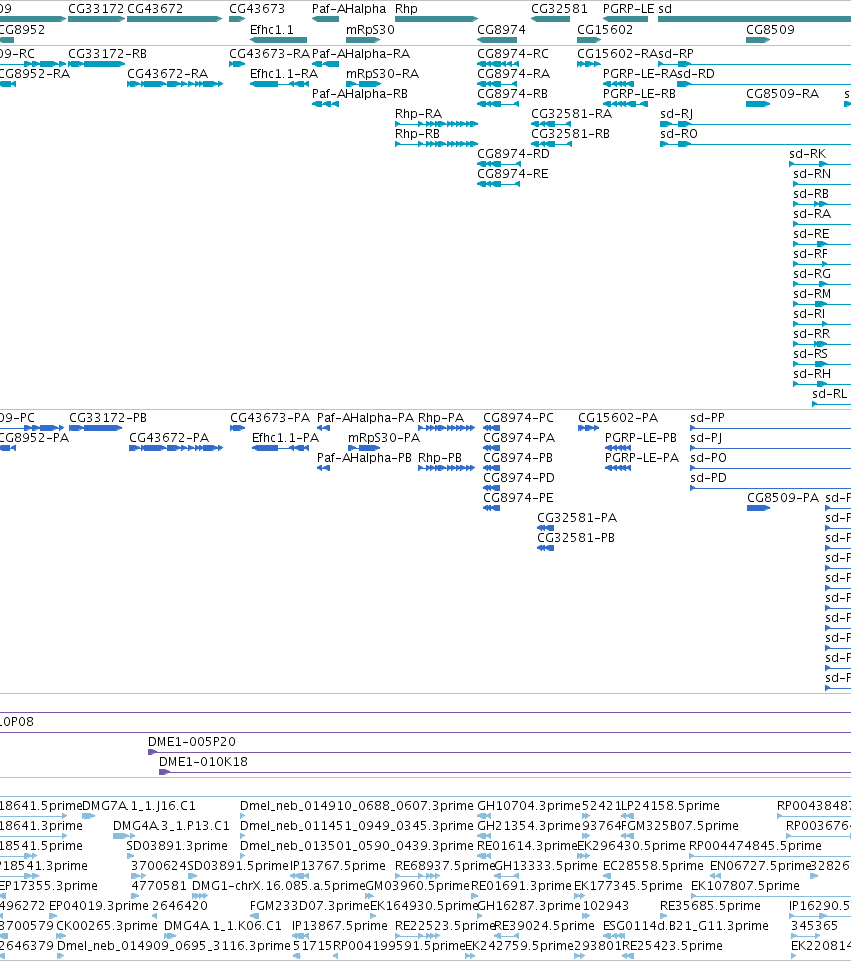Click the Rhp-PA protein label
The image size is (851, 961).
coord(441,418)
